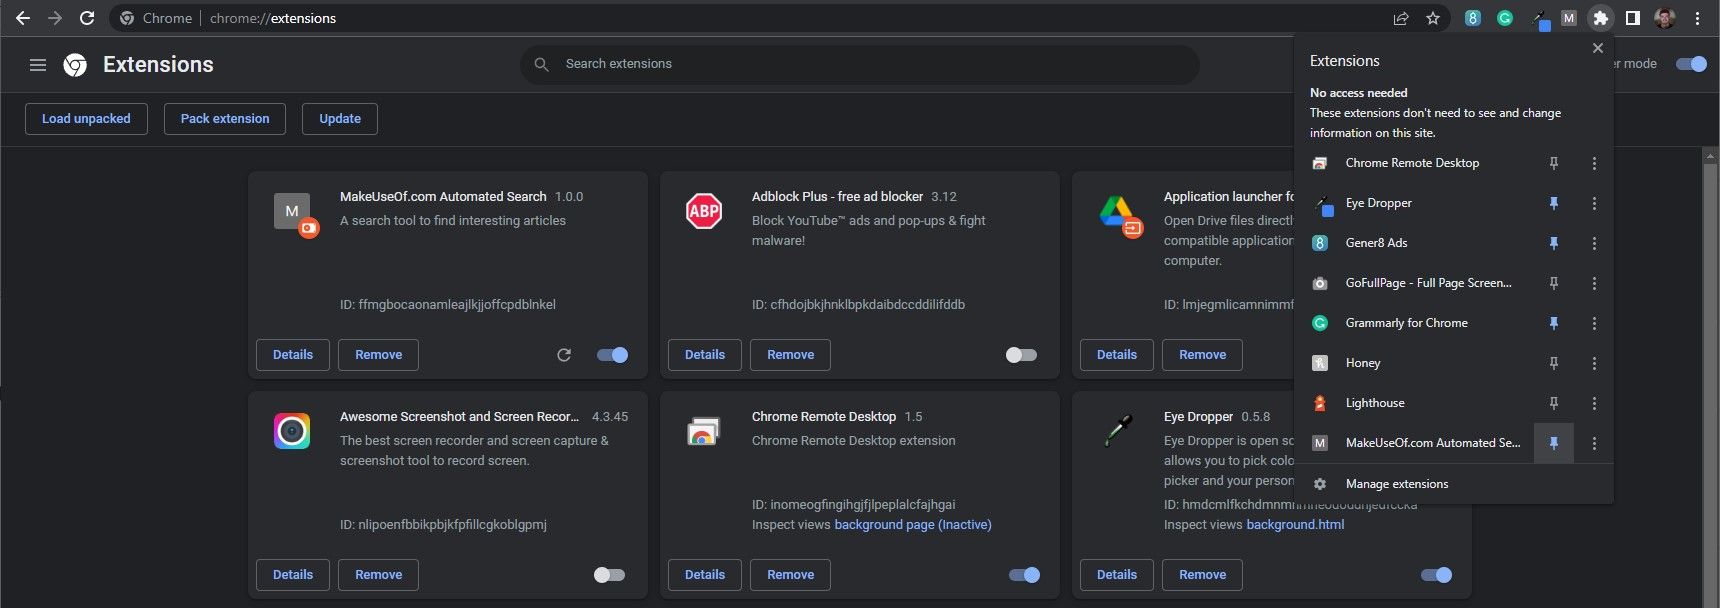Screen dimensions: 1720x608
Task: Pin Lighthouse to the toolbar
Action: click(x=1554, y=403)
